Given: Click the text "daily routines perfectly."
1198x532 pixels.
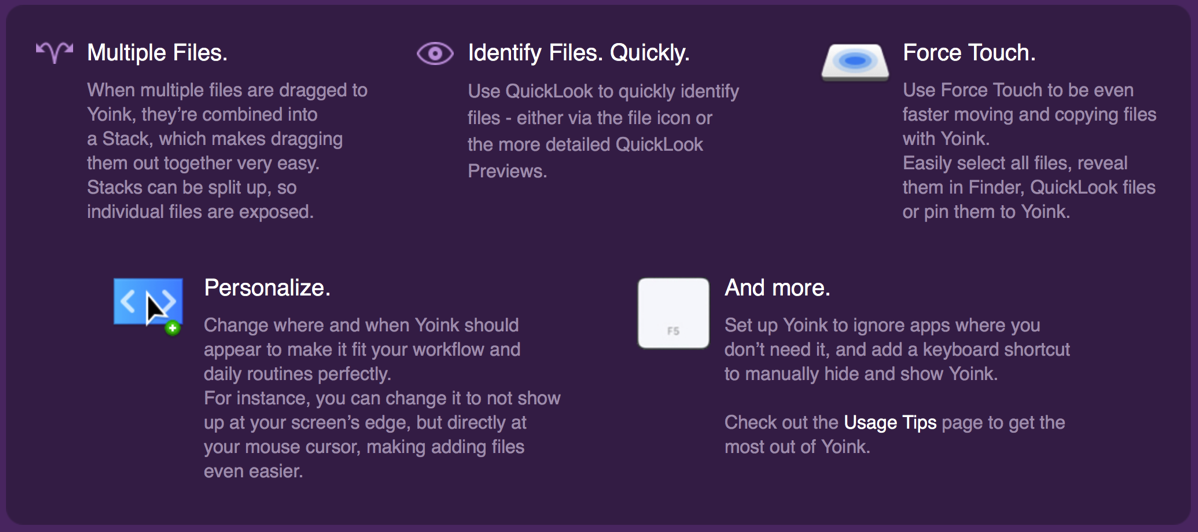Looking at the screenshot, I should point(297,375).
